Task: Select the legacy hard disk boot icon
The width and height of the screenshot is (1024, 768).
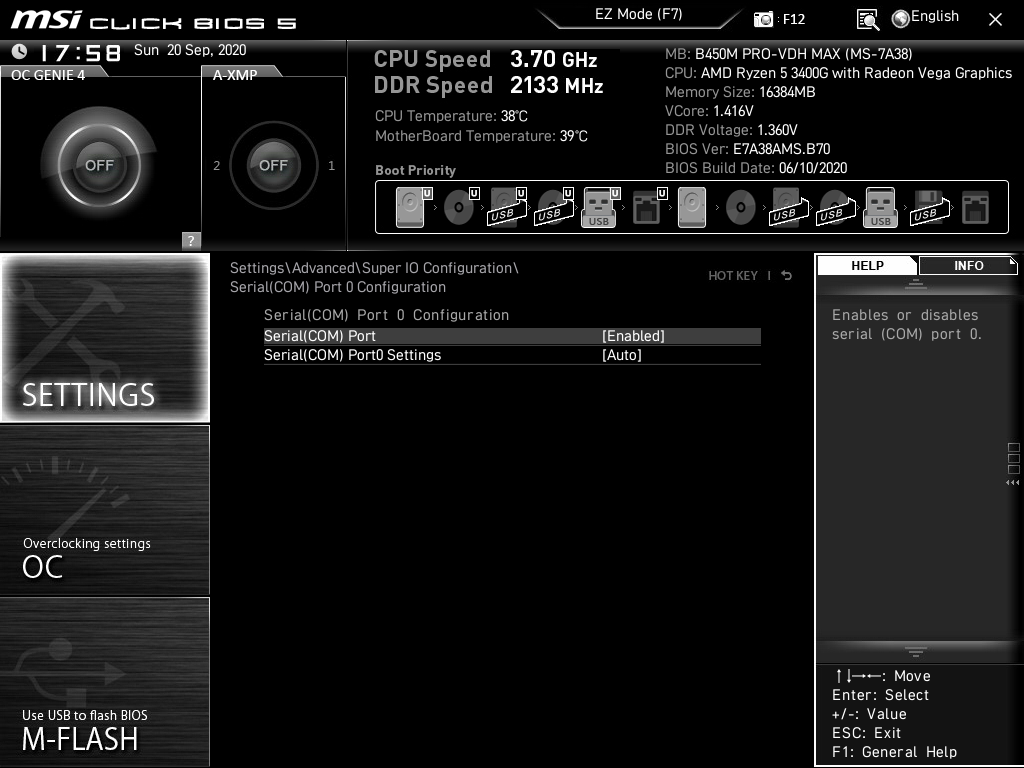Action: (x=692, y=207)
